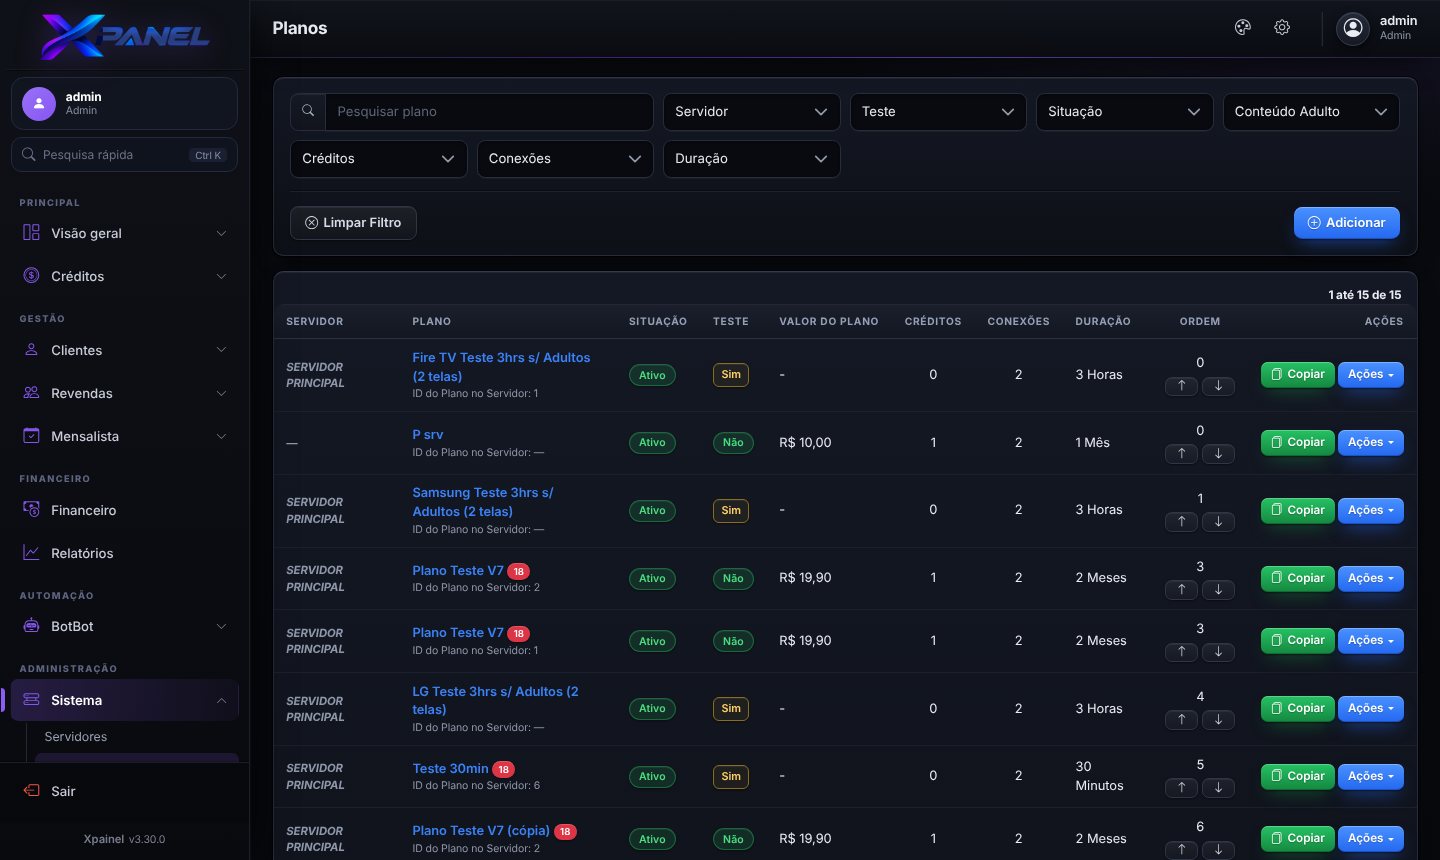Open the Créditos filter dropdown

(378, 159)
